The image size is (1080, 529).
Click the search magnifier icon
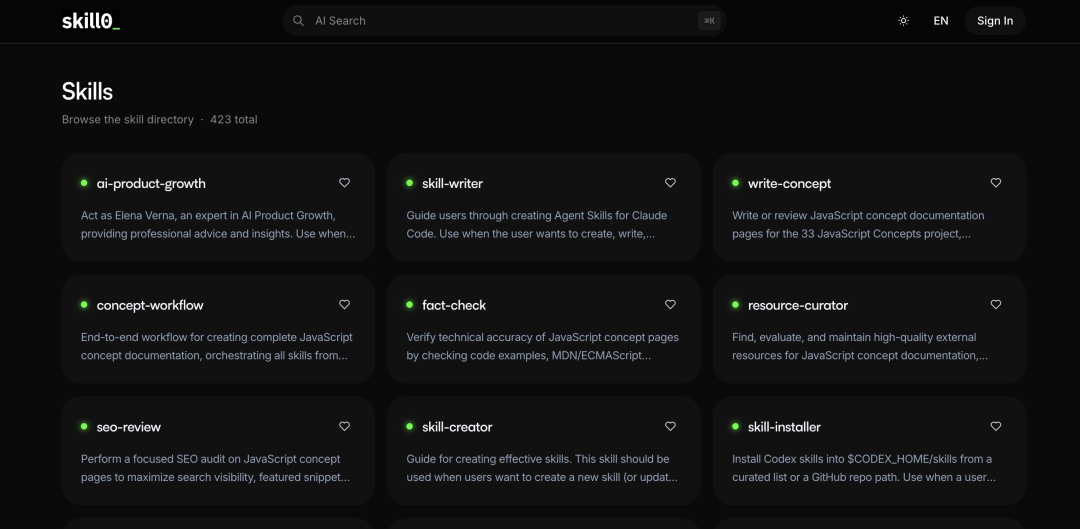tap(298, 21)
